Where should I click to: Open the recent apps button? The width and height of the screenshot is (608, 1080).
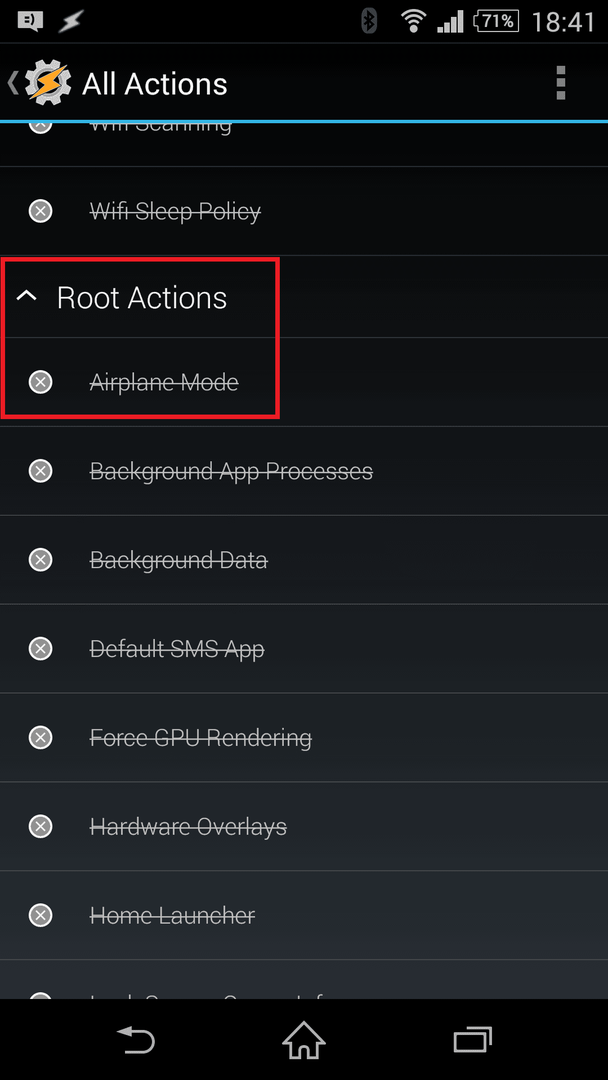[x=472, y=1039]
